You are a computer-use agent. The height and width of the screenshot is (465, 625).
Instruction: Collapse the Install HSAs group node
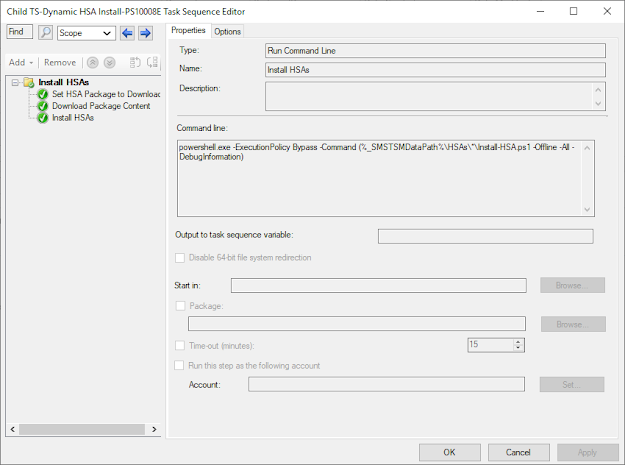[x=15, y=82]
